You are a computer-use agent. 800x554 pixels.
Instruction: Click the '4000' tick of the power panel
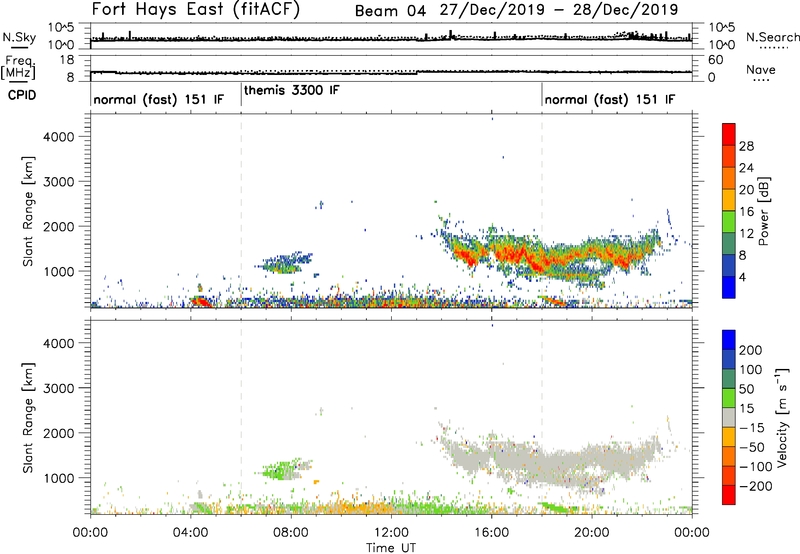click(59, 137)
